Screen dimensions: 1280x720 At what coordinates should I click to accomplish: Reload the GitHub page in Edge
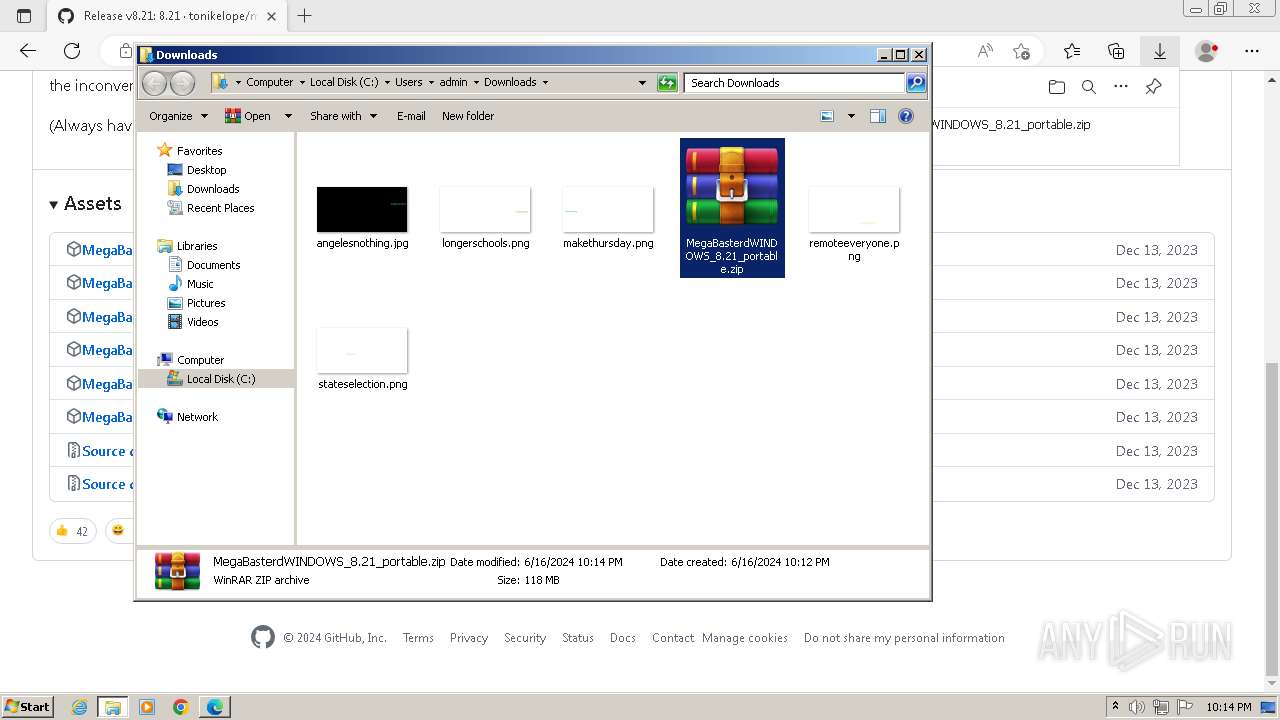(72, 50)
